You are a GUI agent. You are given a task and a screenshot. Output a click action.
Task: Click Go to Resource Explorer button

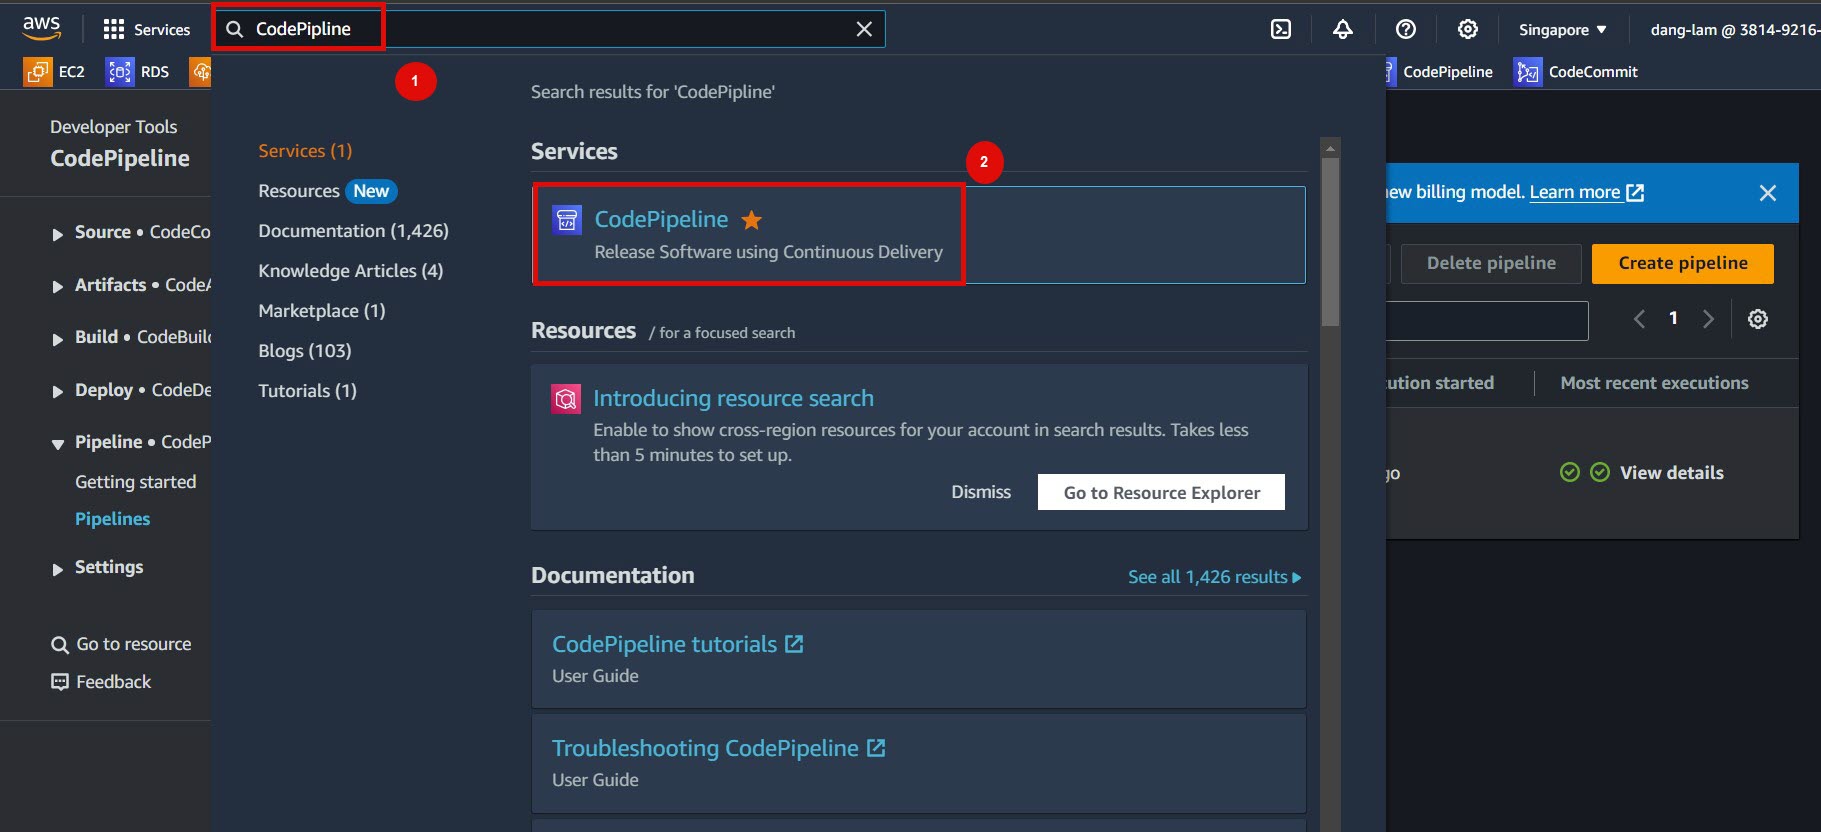(x=1161, y=492)
